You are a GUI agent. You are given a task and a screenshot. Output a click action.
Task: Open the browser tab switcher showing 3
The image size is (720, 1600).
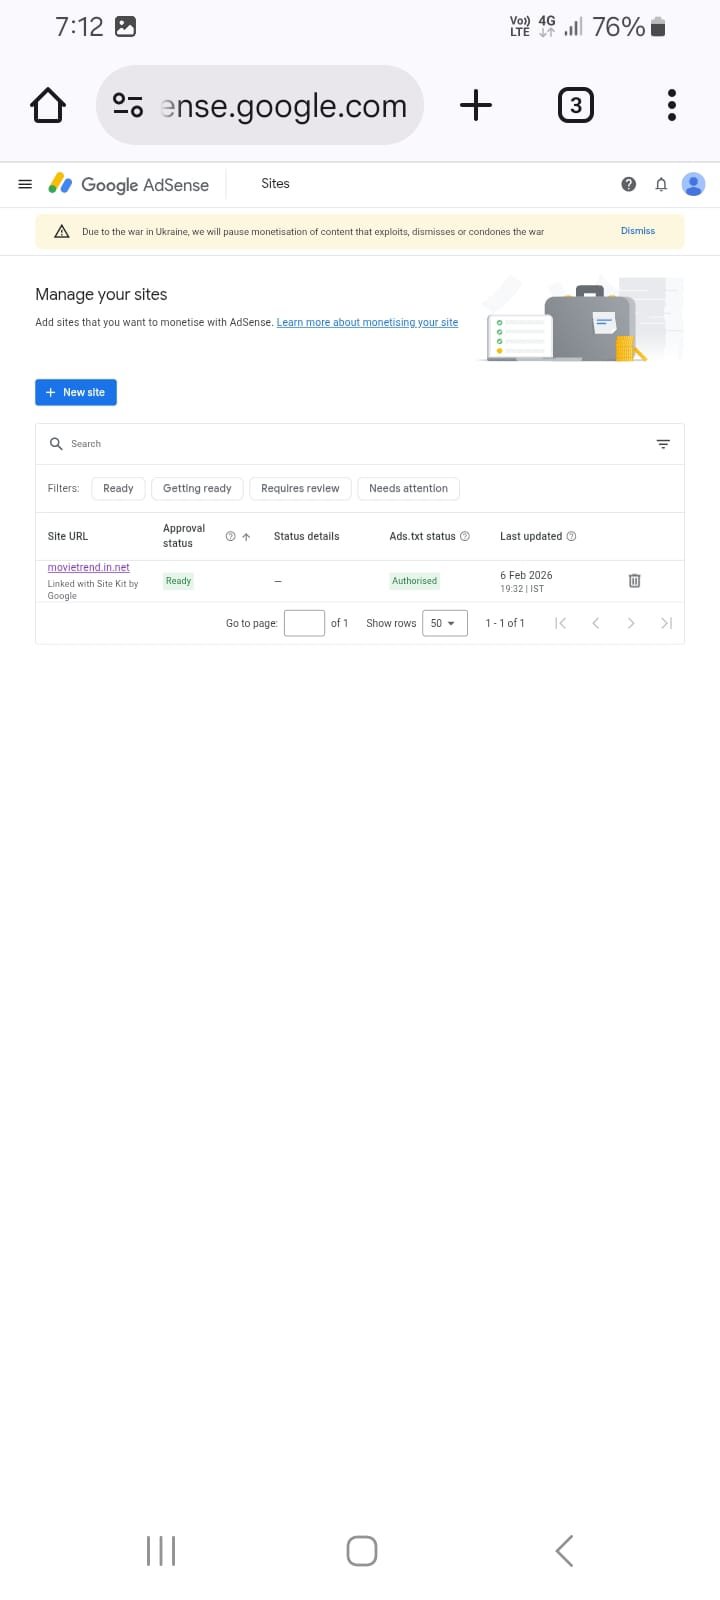point(575,105)
